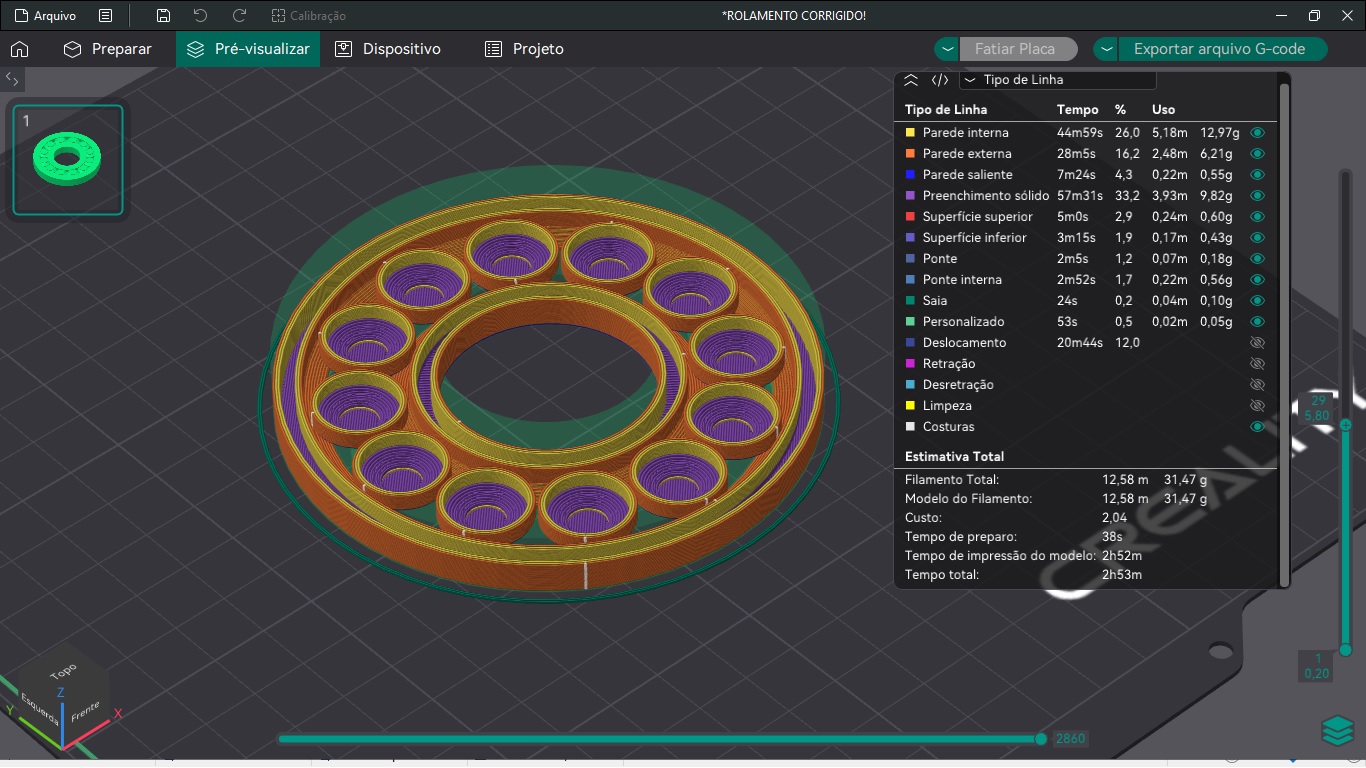Image resolution: width=1366 pixels, height=768 pixels.
Task: Hide Preenchimento sólido line type
Action: 1258,196
